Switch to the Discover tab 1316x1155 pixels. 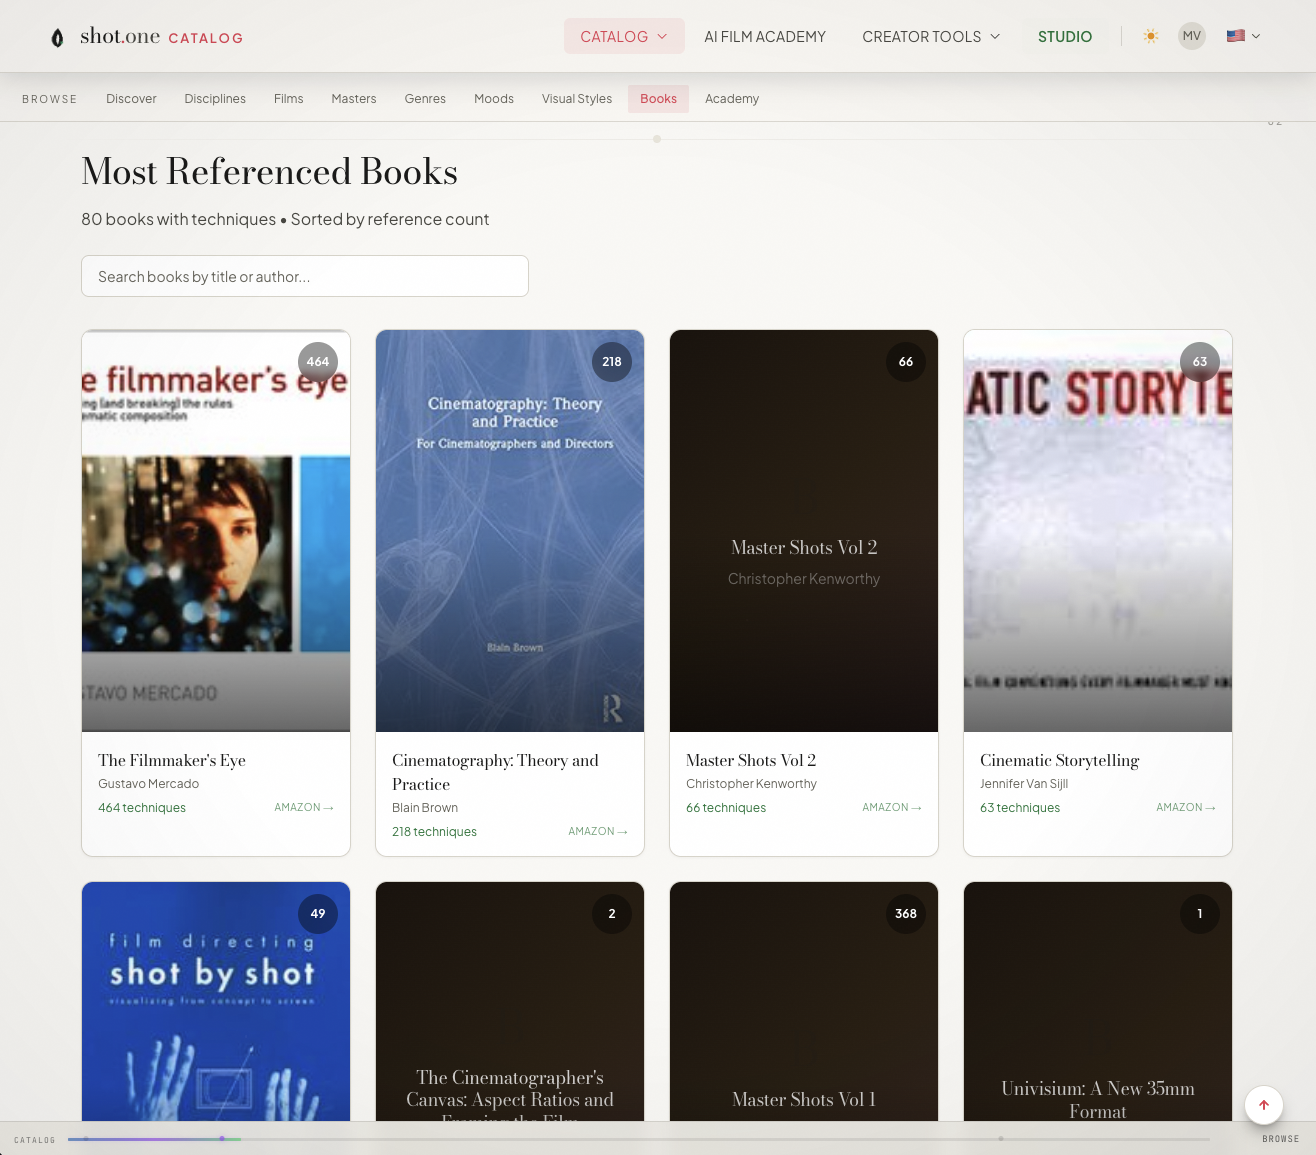point(131,99)
